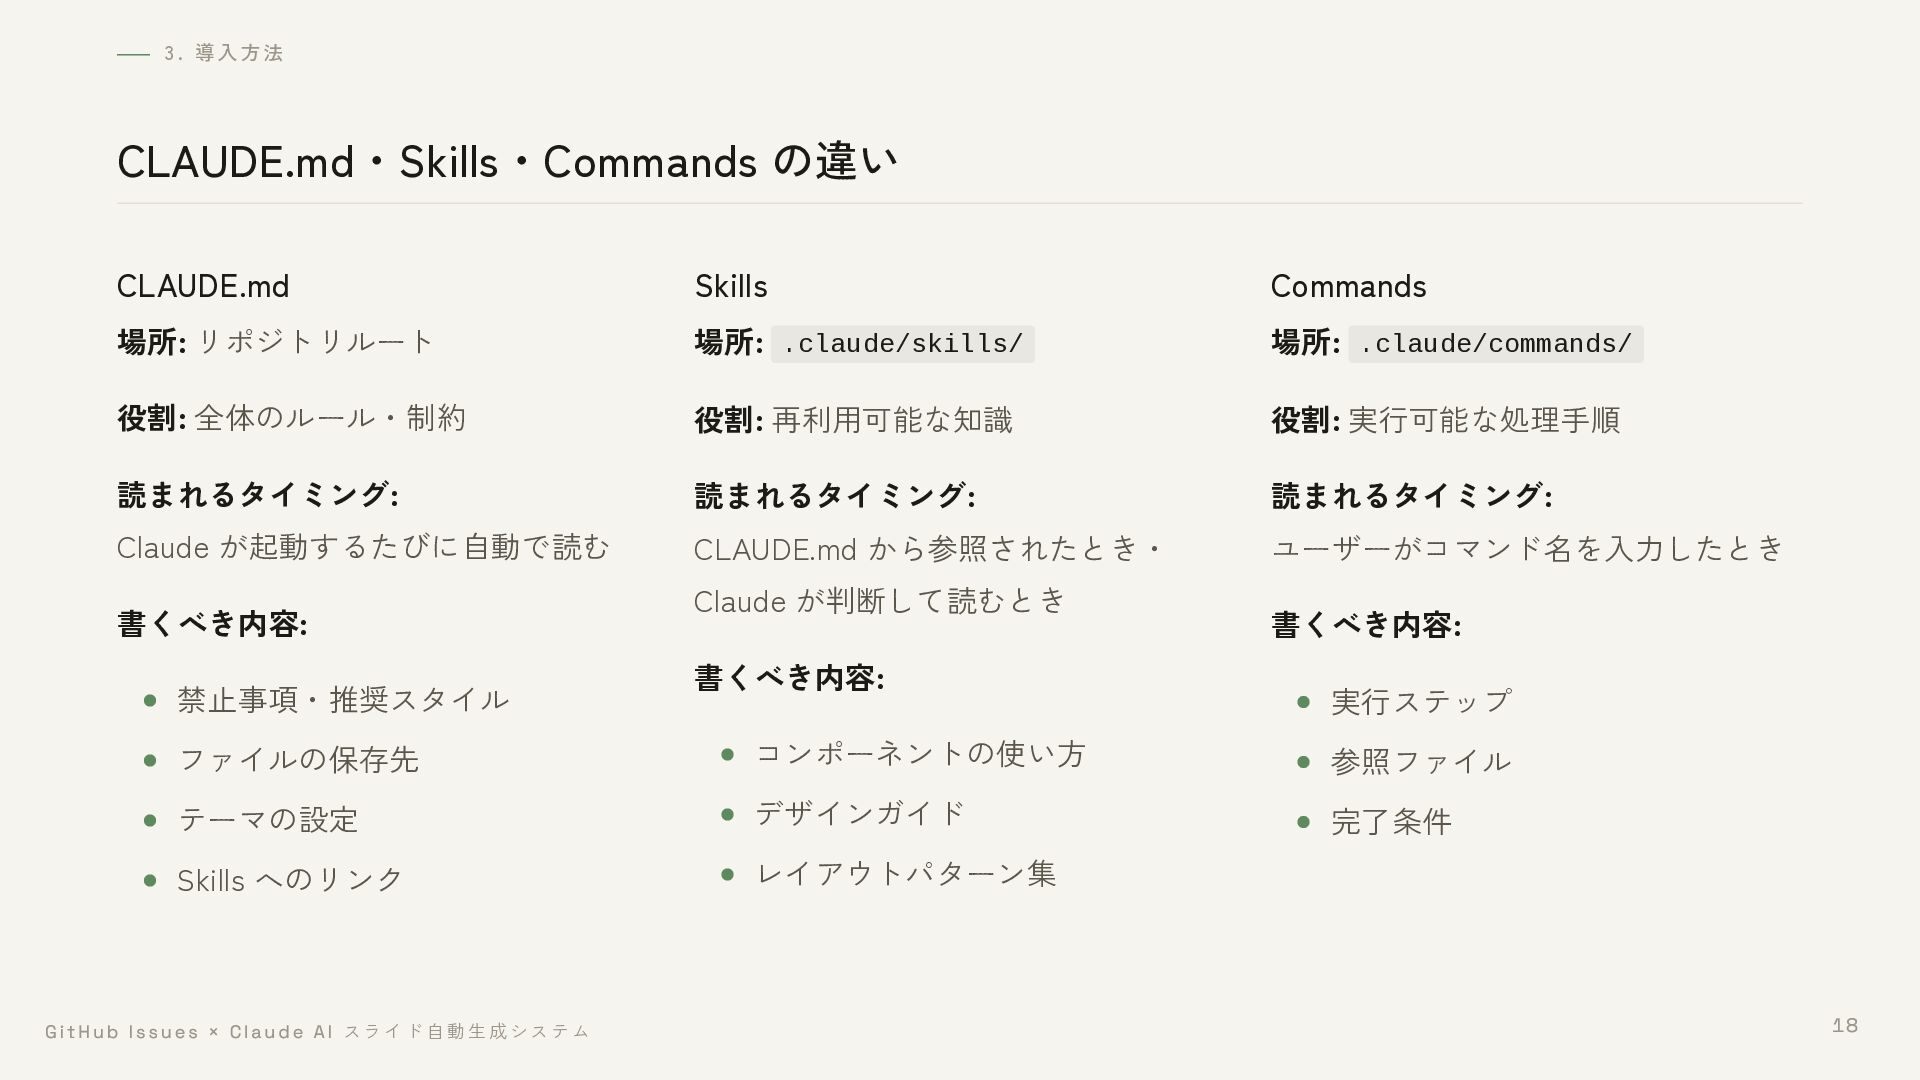
Task: Click the bullet コンポーネントの使い方
Action: coord(921,754)
